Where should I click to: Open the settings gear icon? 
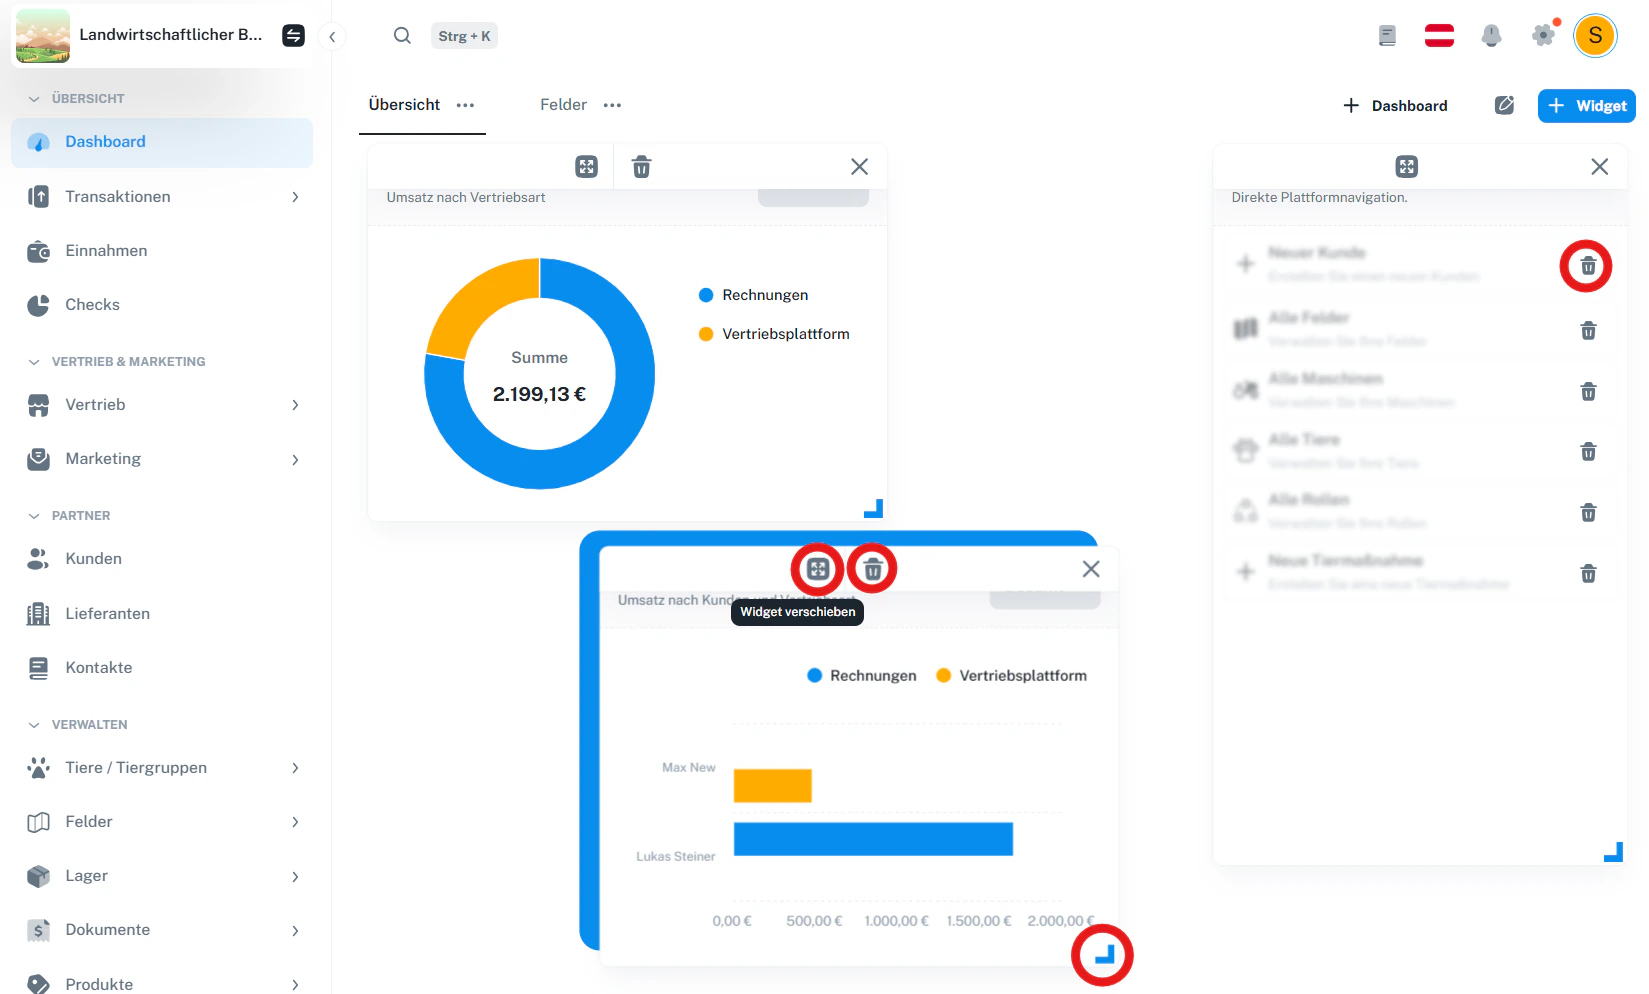point(1542,35)
